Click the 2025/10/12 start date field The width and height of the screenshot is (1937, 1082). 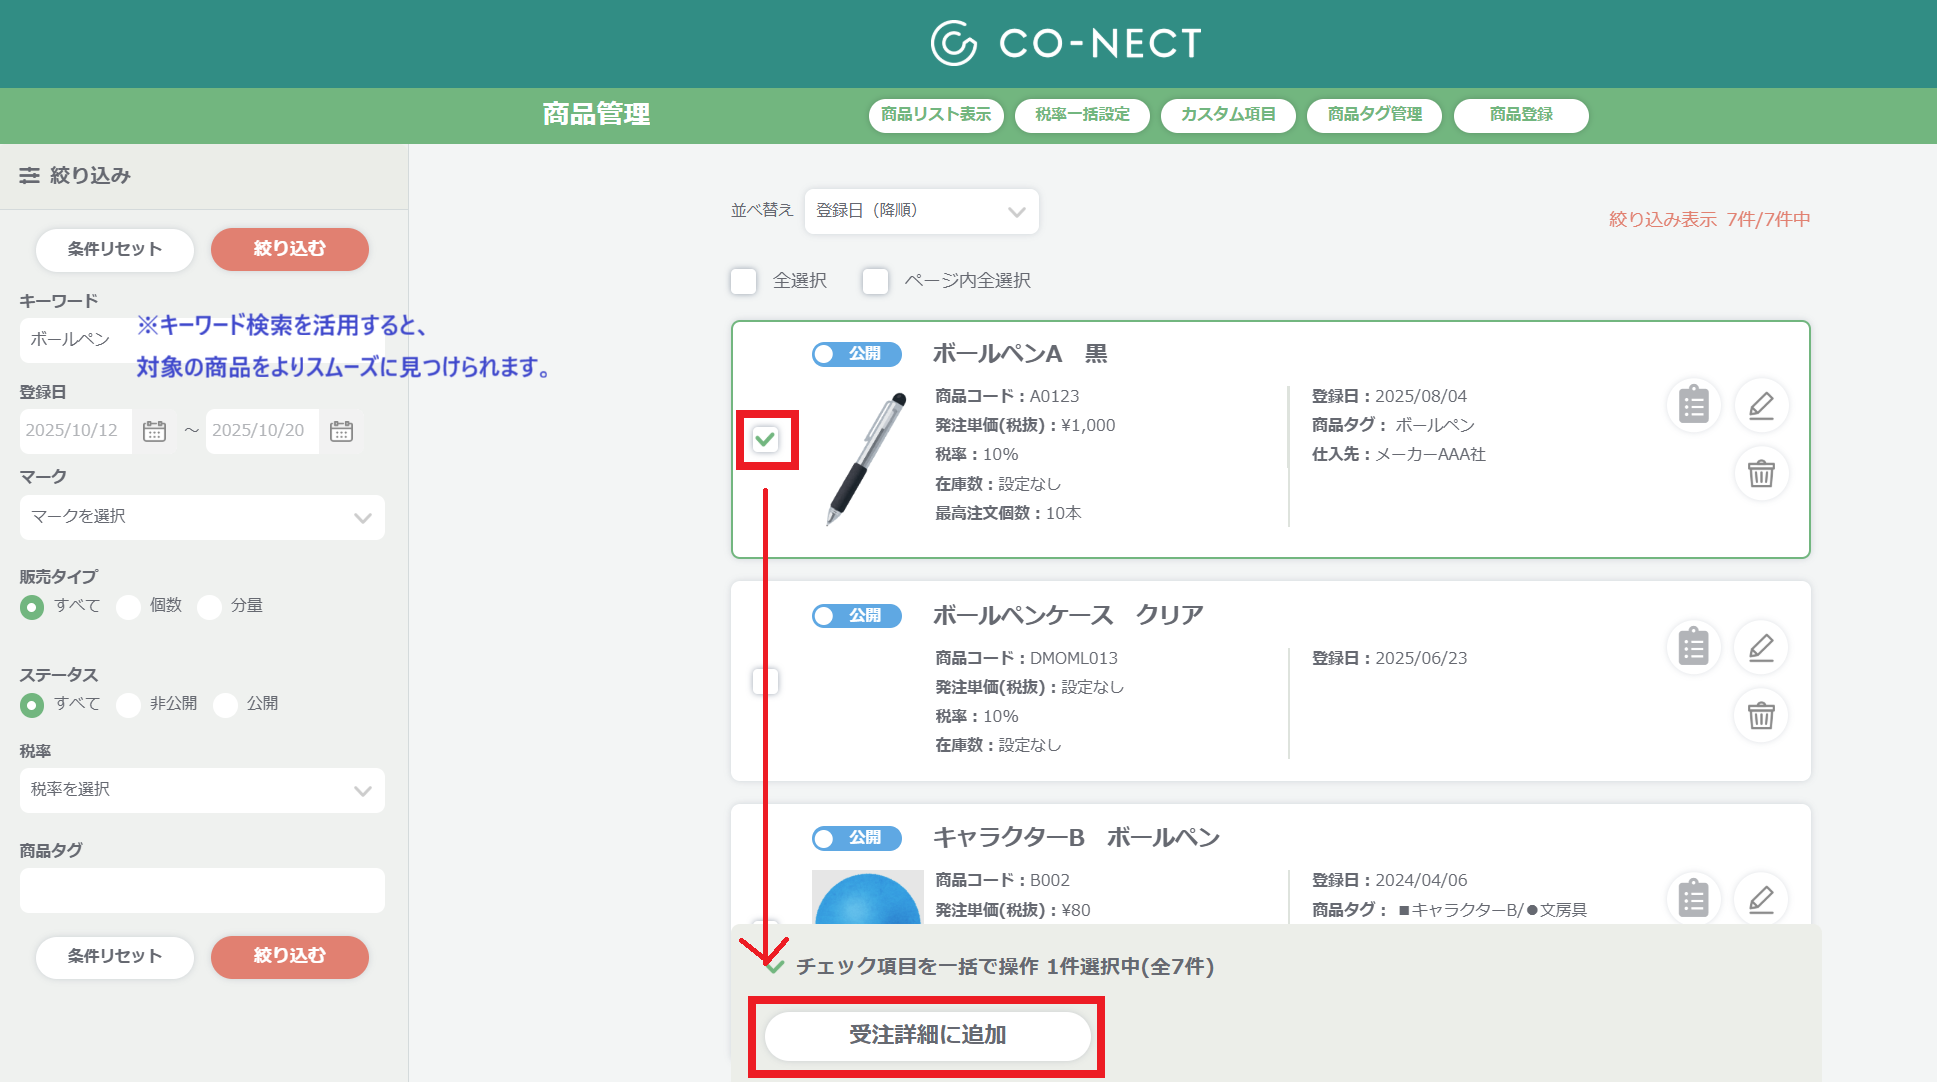76,431
